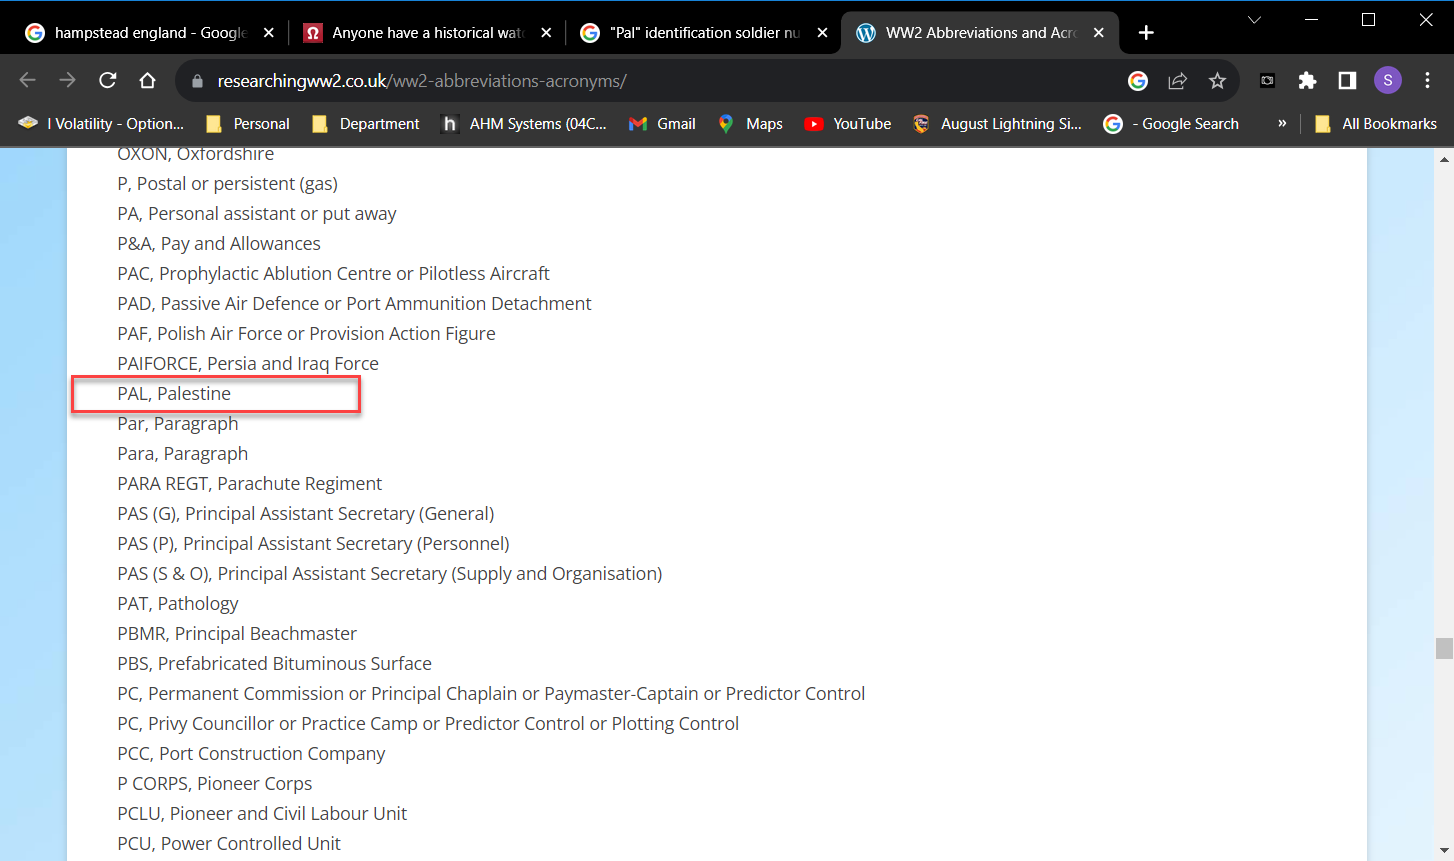Image resolution: width=1454 pixels, height=861 pixels.
Task: Close the historical watch tab
Action: coord(546,33)
